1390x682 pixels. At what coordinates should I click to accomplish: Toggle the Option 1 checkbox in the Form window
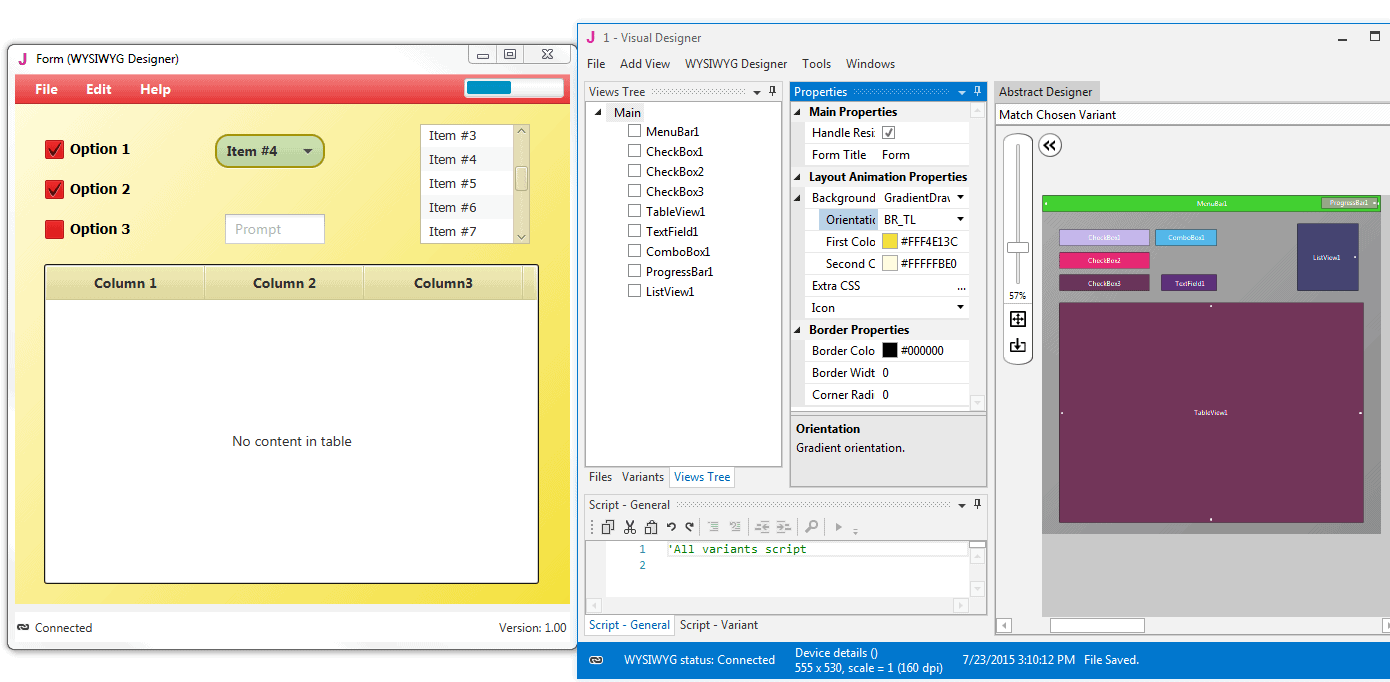(55, 149)
